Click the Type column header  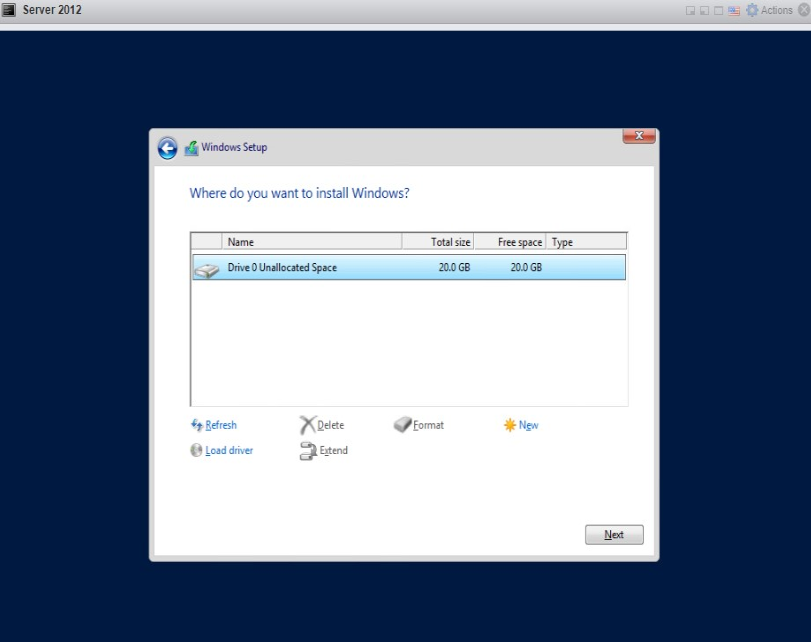click(587, 242)
